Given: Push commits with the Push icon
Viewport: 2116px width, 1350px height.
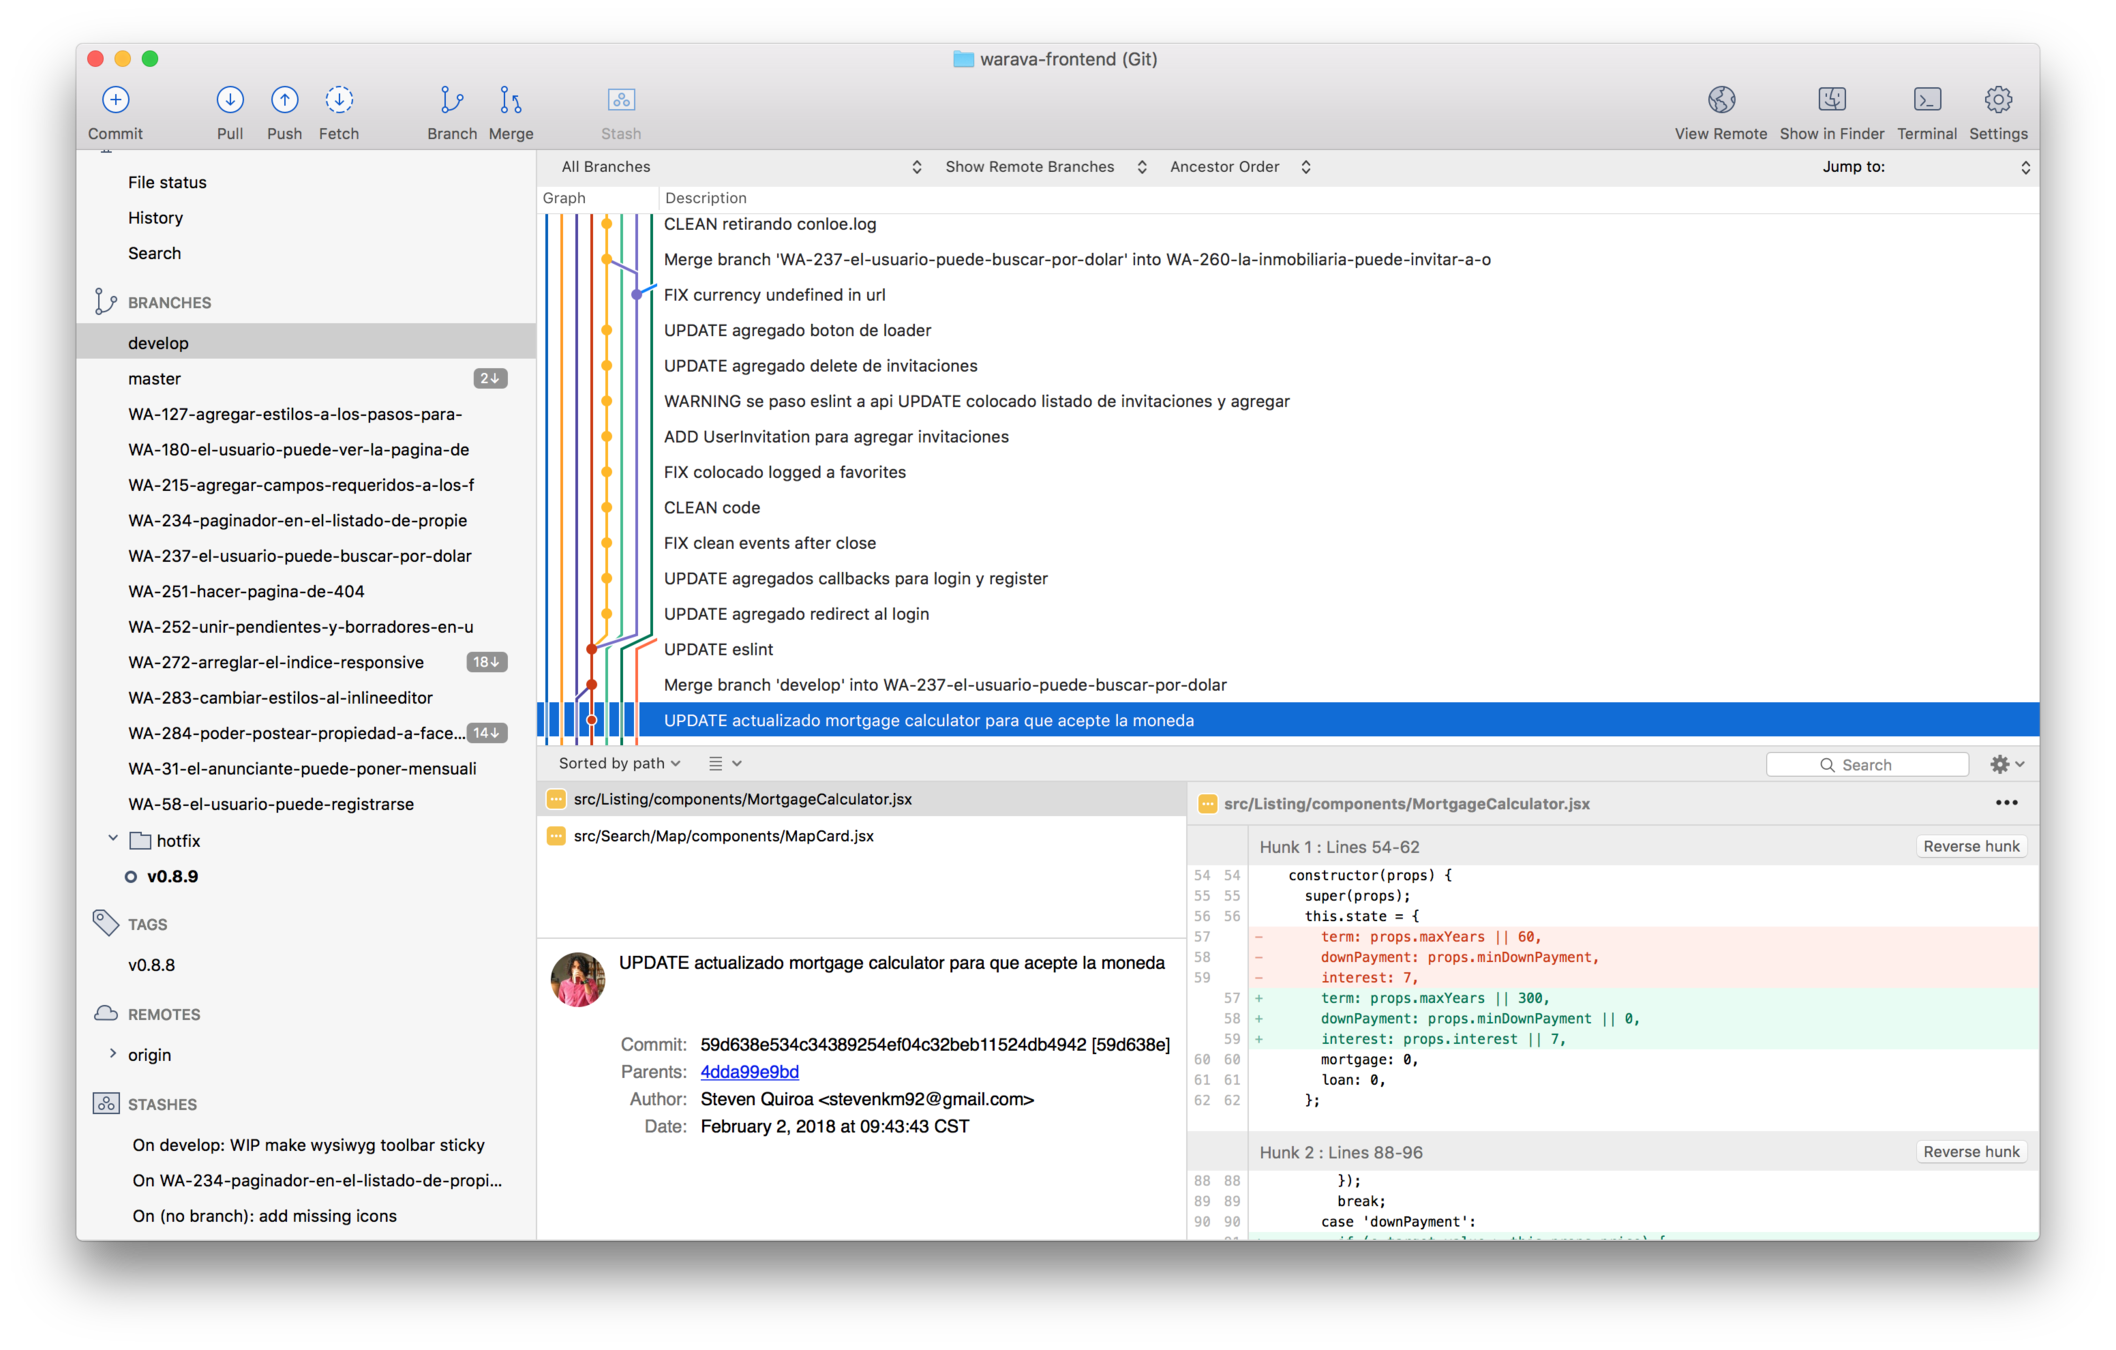Looking at the screenshot, I should point(284,100).
